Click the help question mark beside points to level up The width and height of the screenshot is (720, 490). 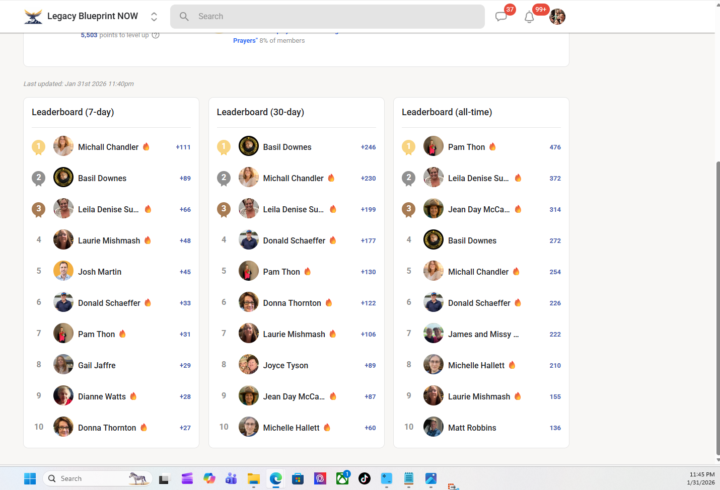[x=156, y=35]
